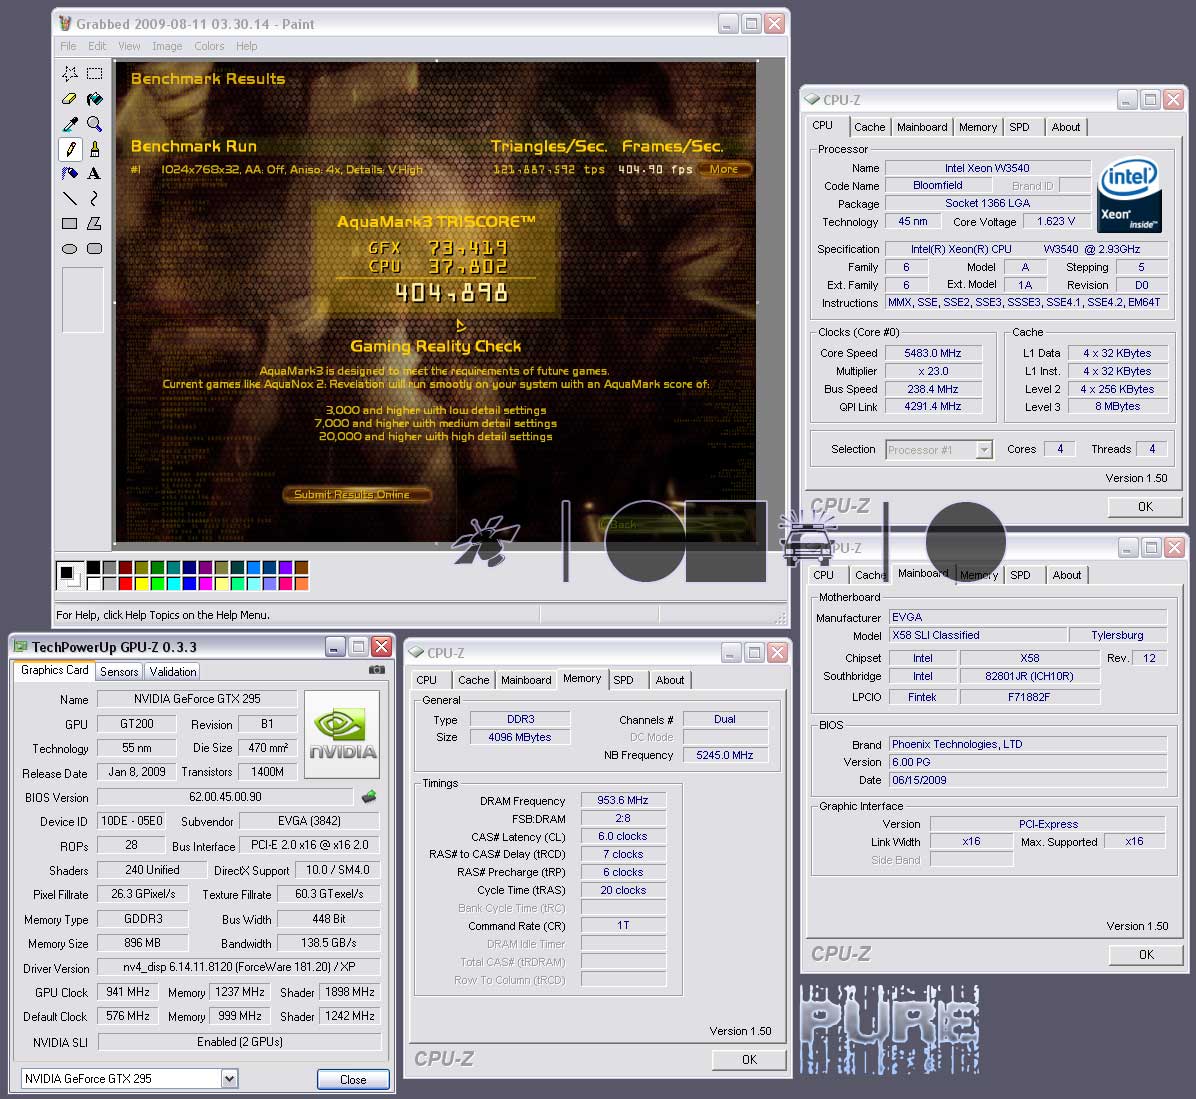The height and width of the screenshot is (1099, 1196).
Task: Select the Free-Form Select tool in Paint
Action: tap(69, 74)
